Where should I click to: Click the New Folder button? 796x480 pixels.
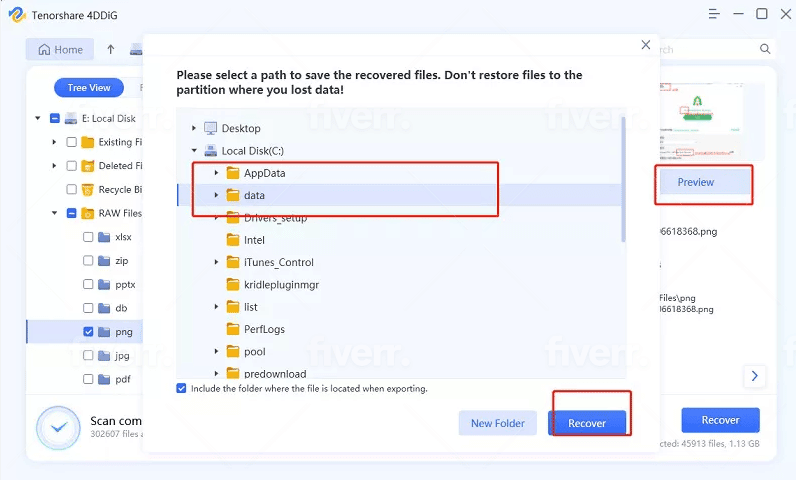tap(498, 423)
